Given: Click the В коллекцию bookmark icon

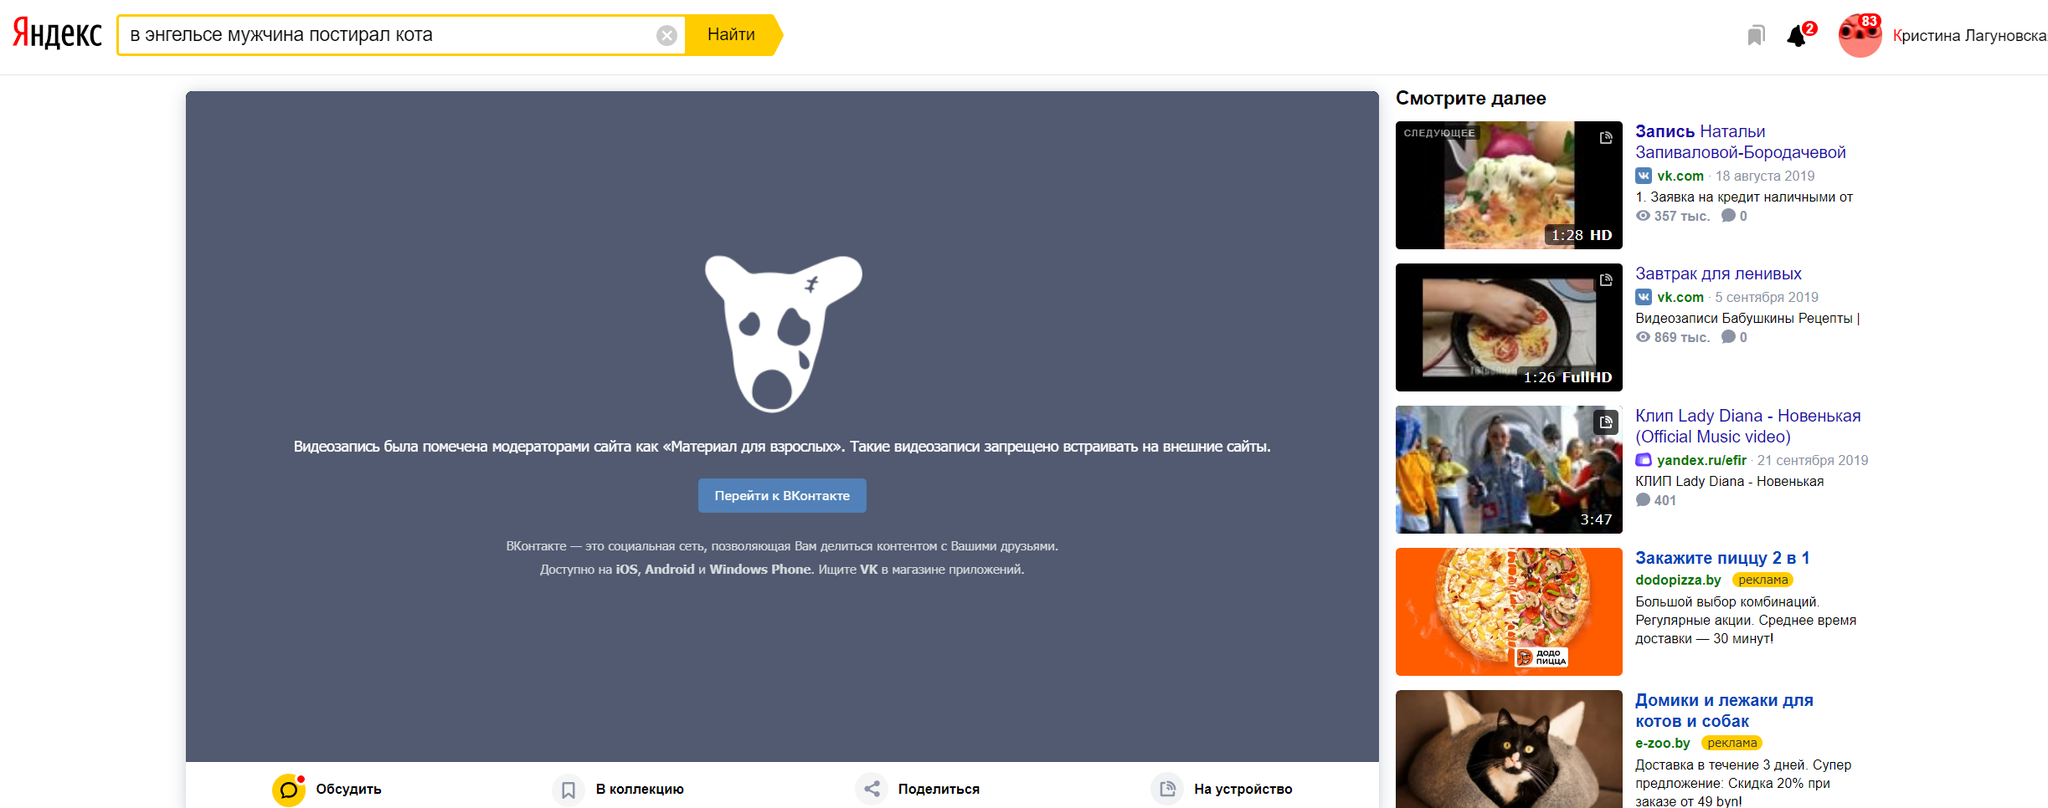Looking at the screenshot, I should (568, 789).
